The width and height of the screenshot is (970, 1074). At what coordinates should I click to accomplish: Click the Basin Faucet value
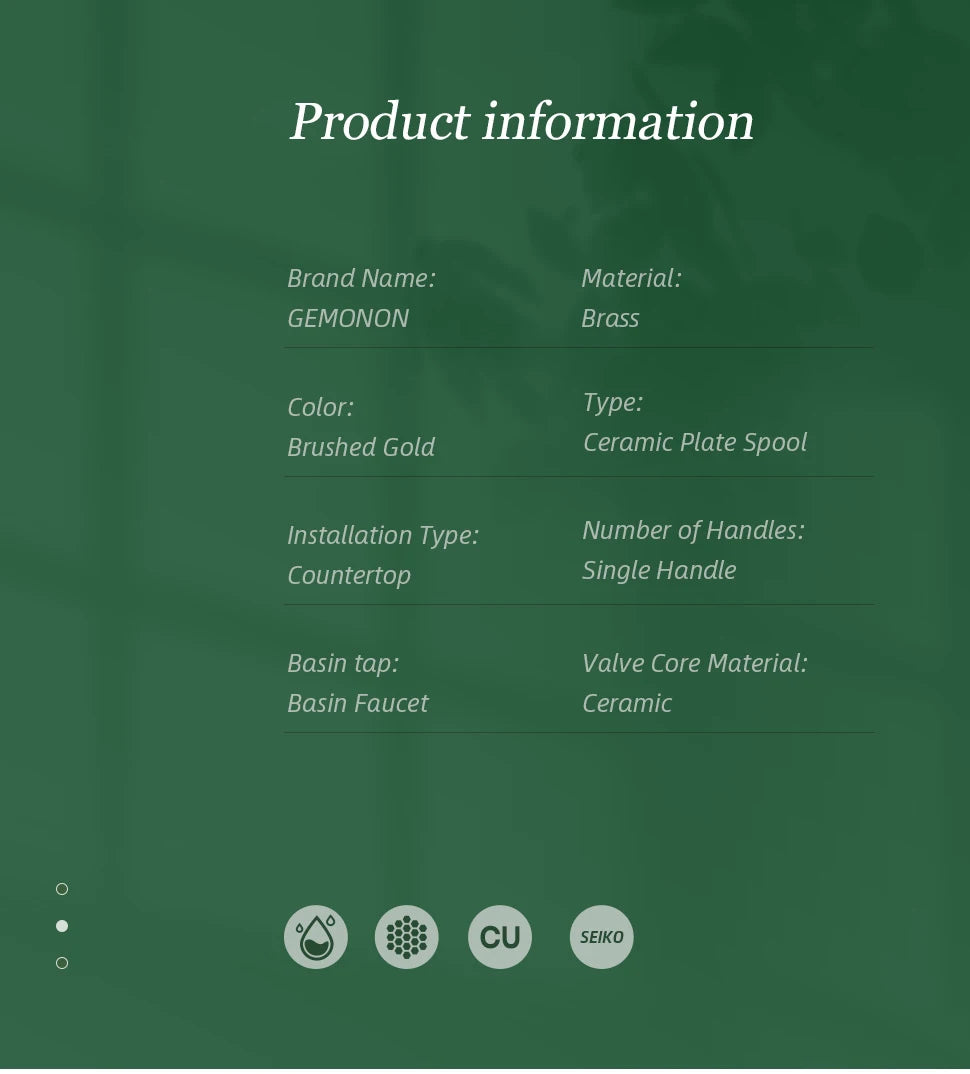point(358,703)
